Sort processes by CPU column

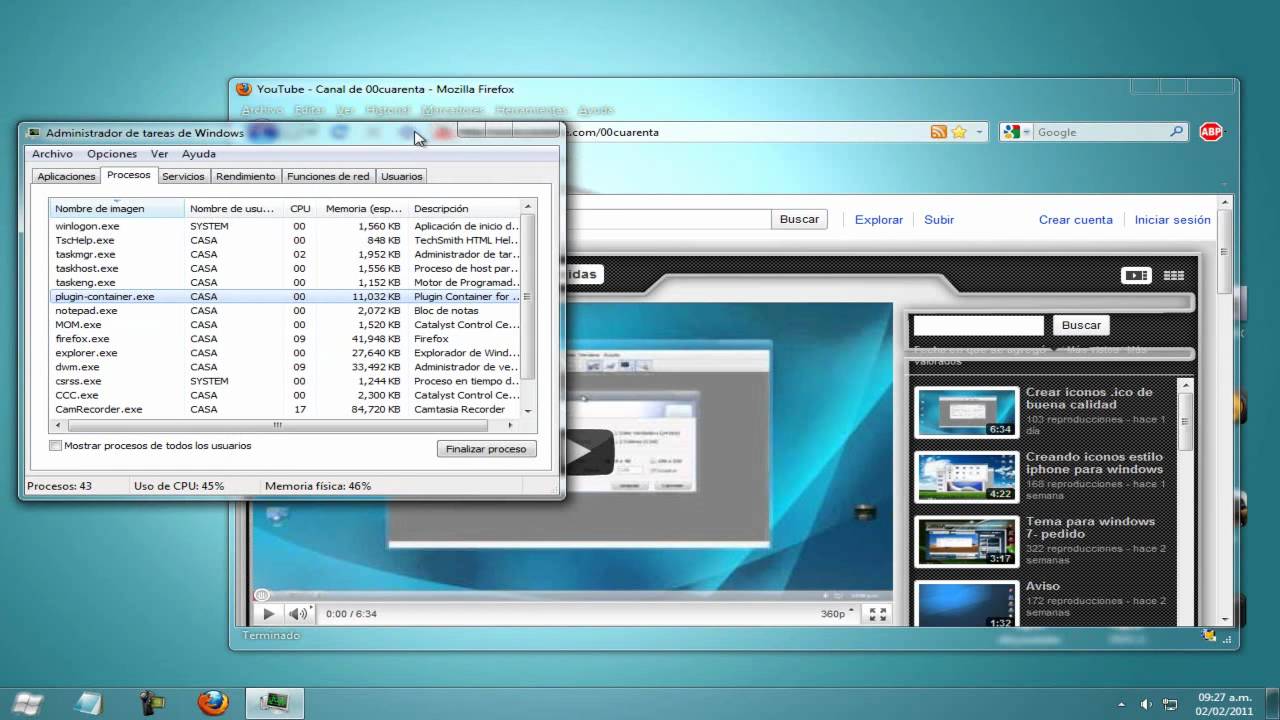point(300,209)
